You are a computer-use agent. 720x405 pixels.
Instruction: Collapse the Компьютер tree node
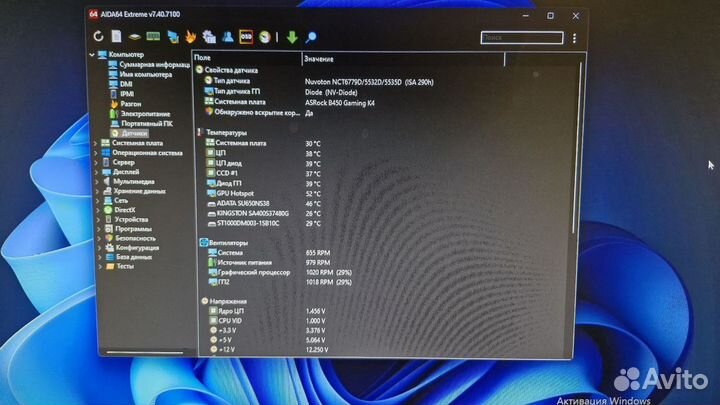92,55
